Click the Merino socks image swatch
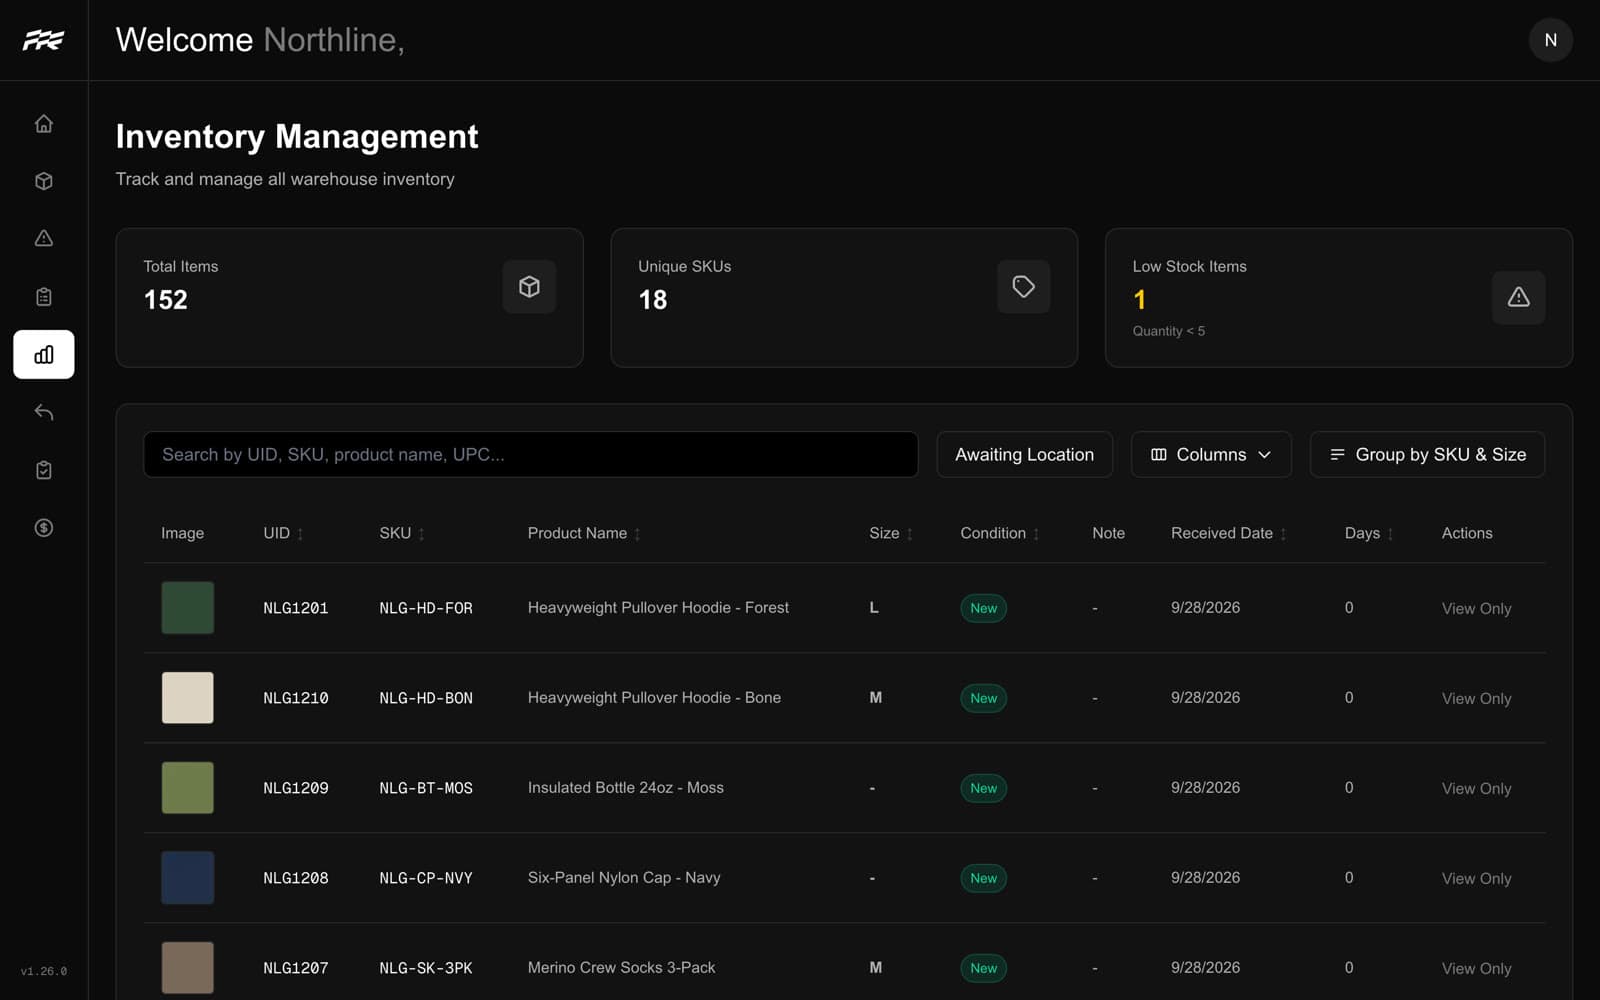The height and width of the screenshot is (1000, 1600). (188, 967)
